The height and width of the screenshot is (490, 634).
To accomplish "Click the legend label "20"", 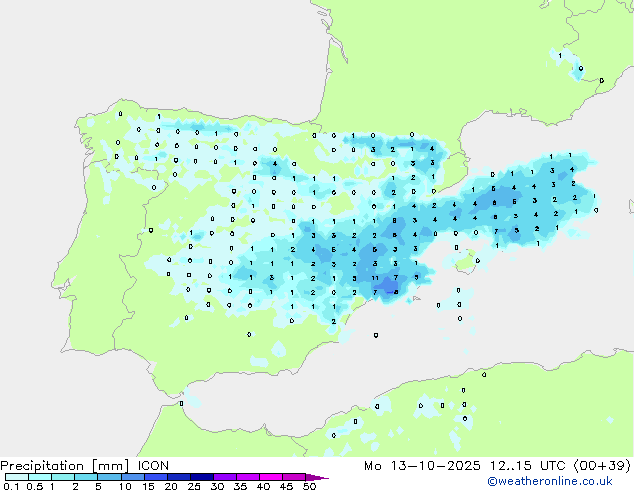I will [171, 486].
